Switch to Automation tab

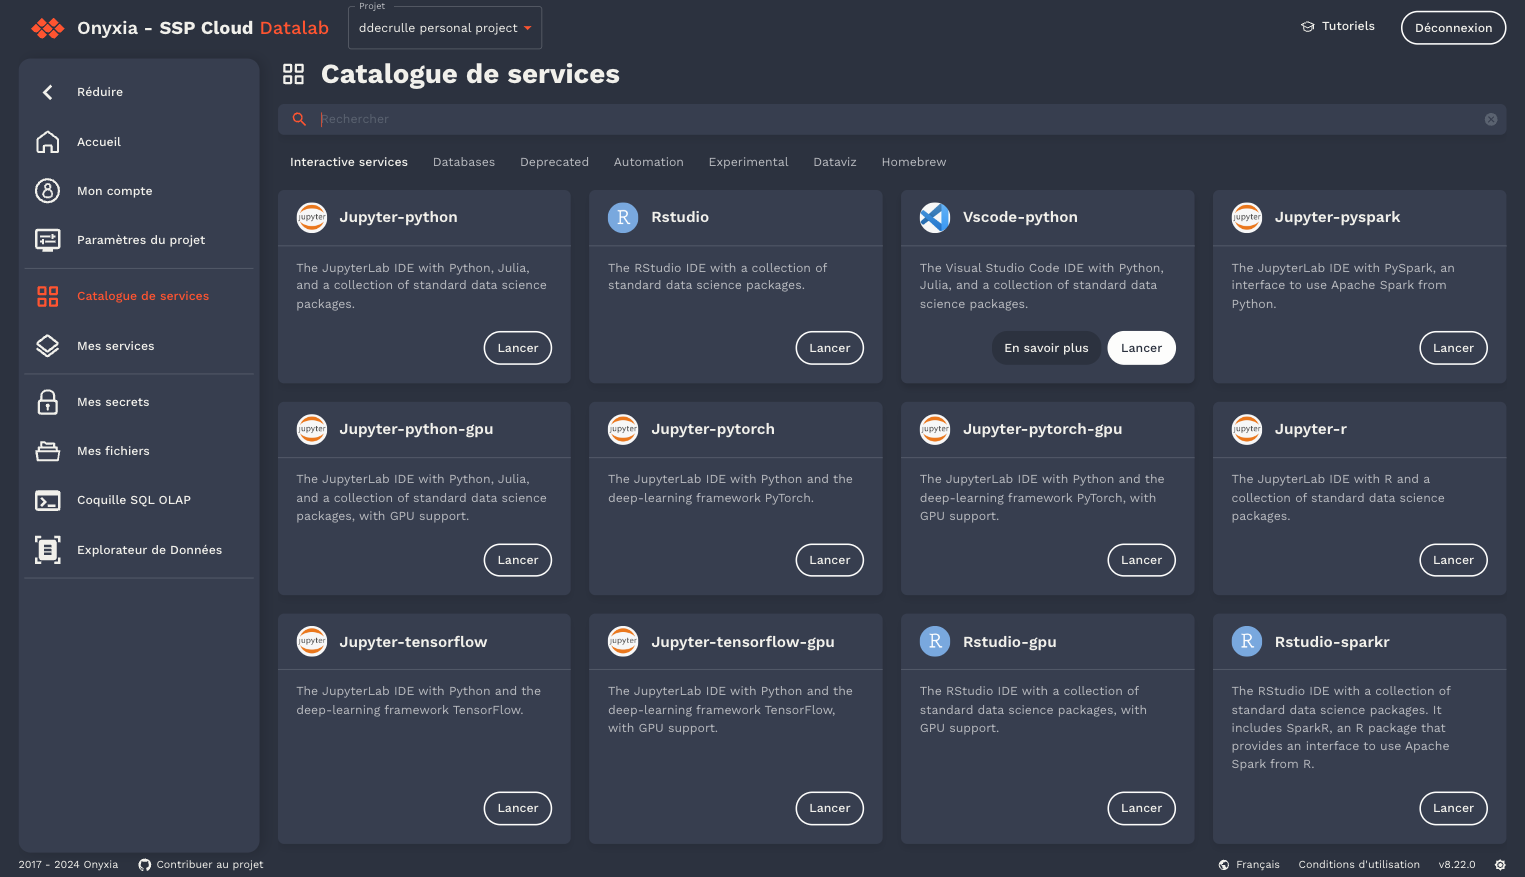pos(649,162)
